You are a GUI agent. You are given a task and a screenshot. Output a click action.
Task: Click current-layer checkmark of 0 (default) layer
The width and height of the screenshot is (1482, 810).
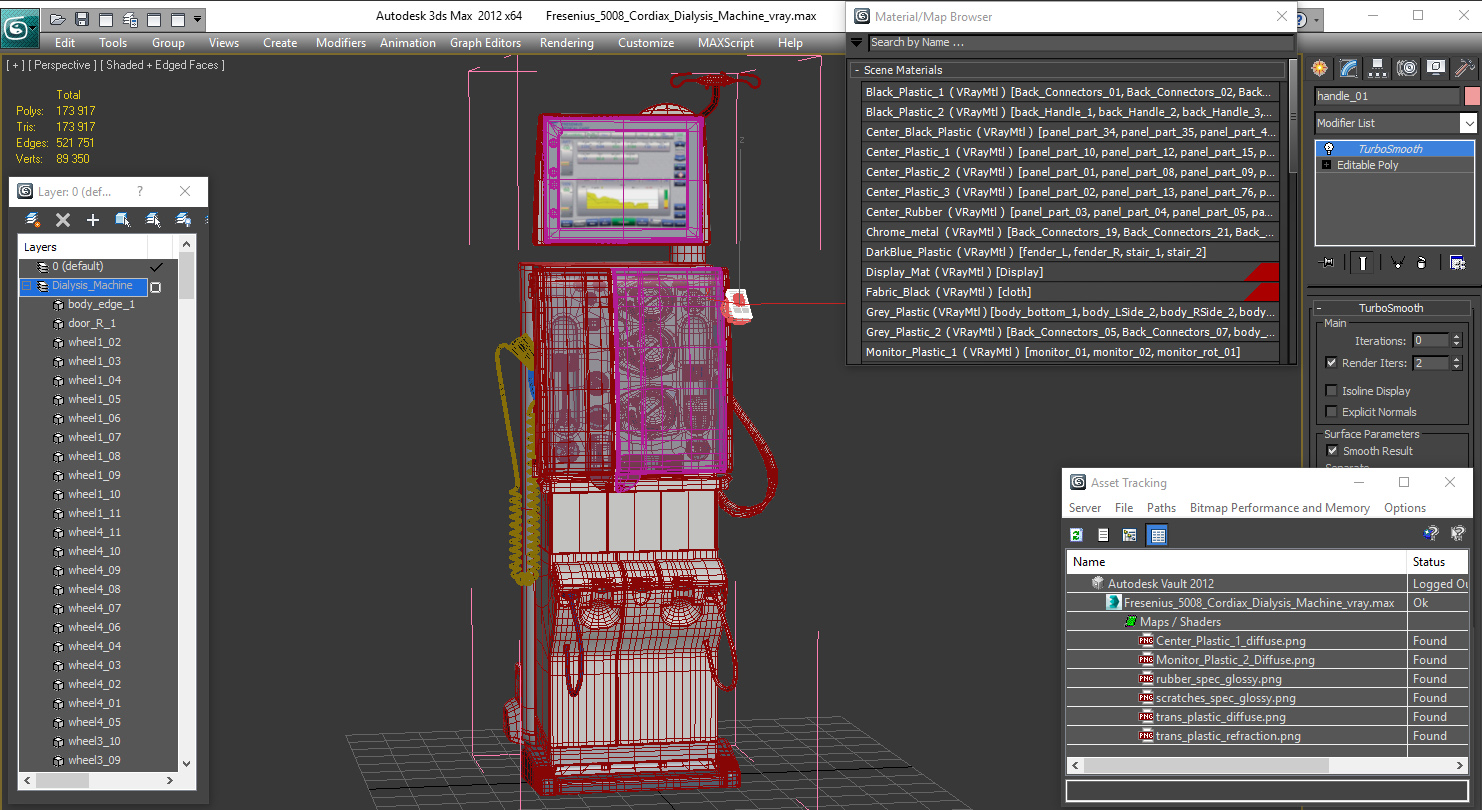156,267
